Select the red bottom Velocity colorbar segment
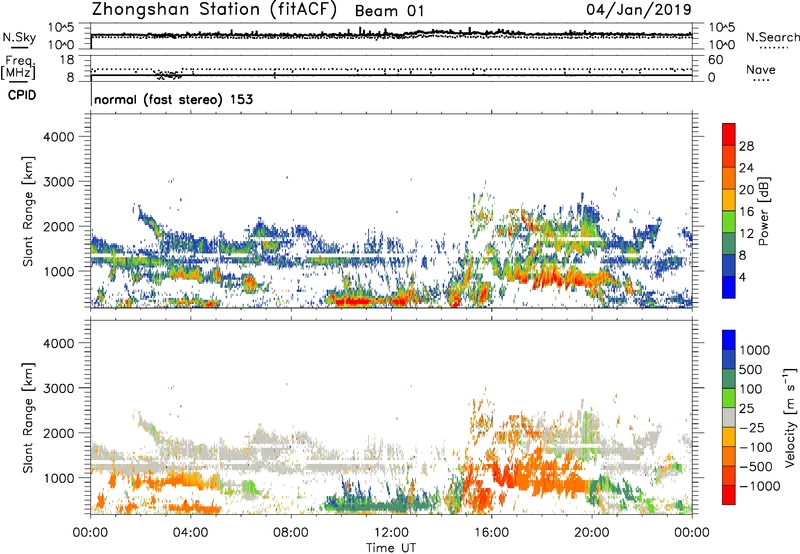 (729, 495)
